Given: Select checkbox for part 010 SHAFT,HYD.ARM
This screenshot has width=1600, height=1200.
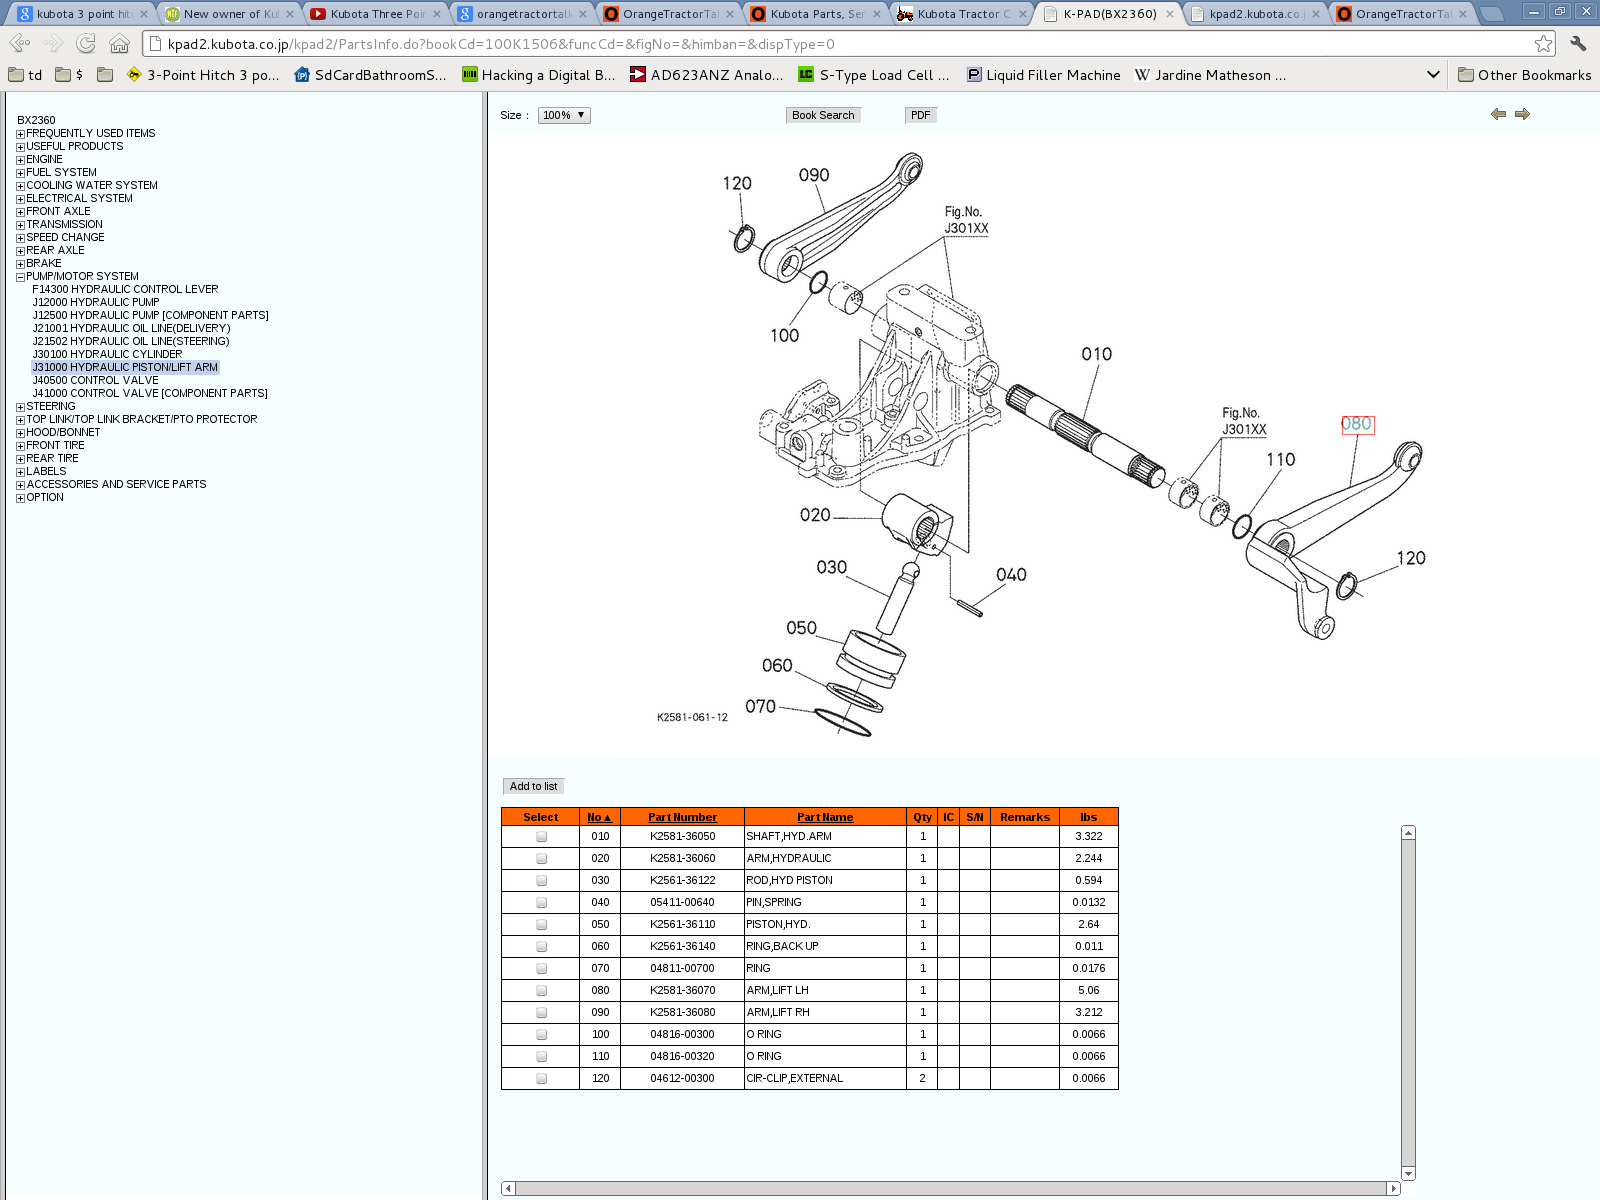Looking at the screenshot, I should pos(542,837).
